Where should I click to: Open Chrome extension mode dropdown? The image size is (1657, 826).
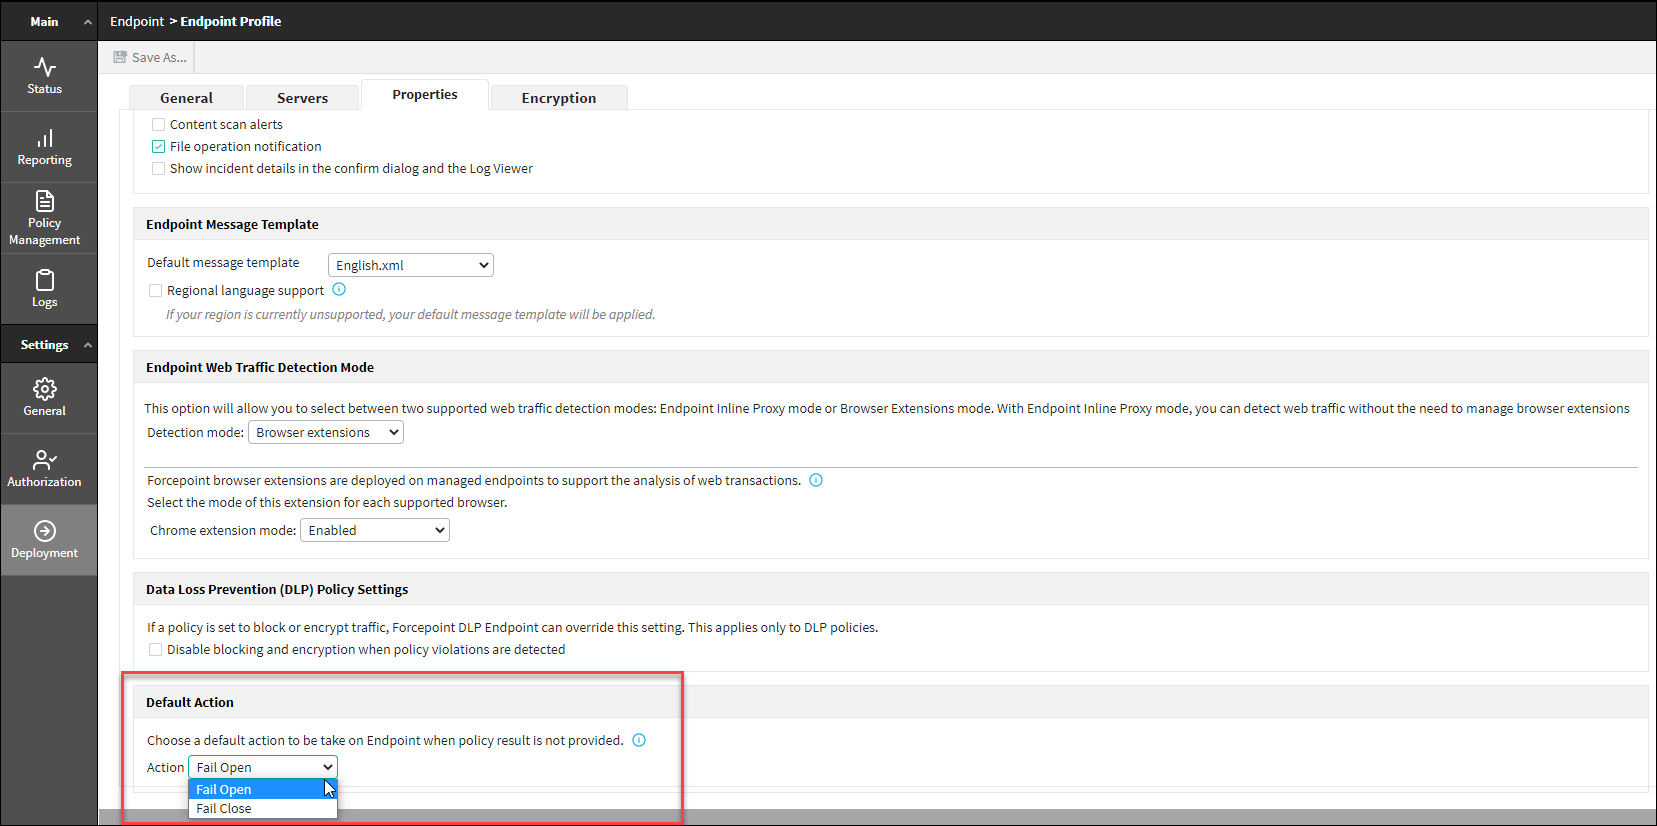[374, 531]
